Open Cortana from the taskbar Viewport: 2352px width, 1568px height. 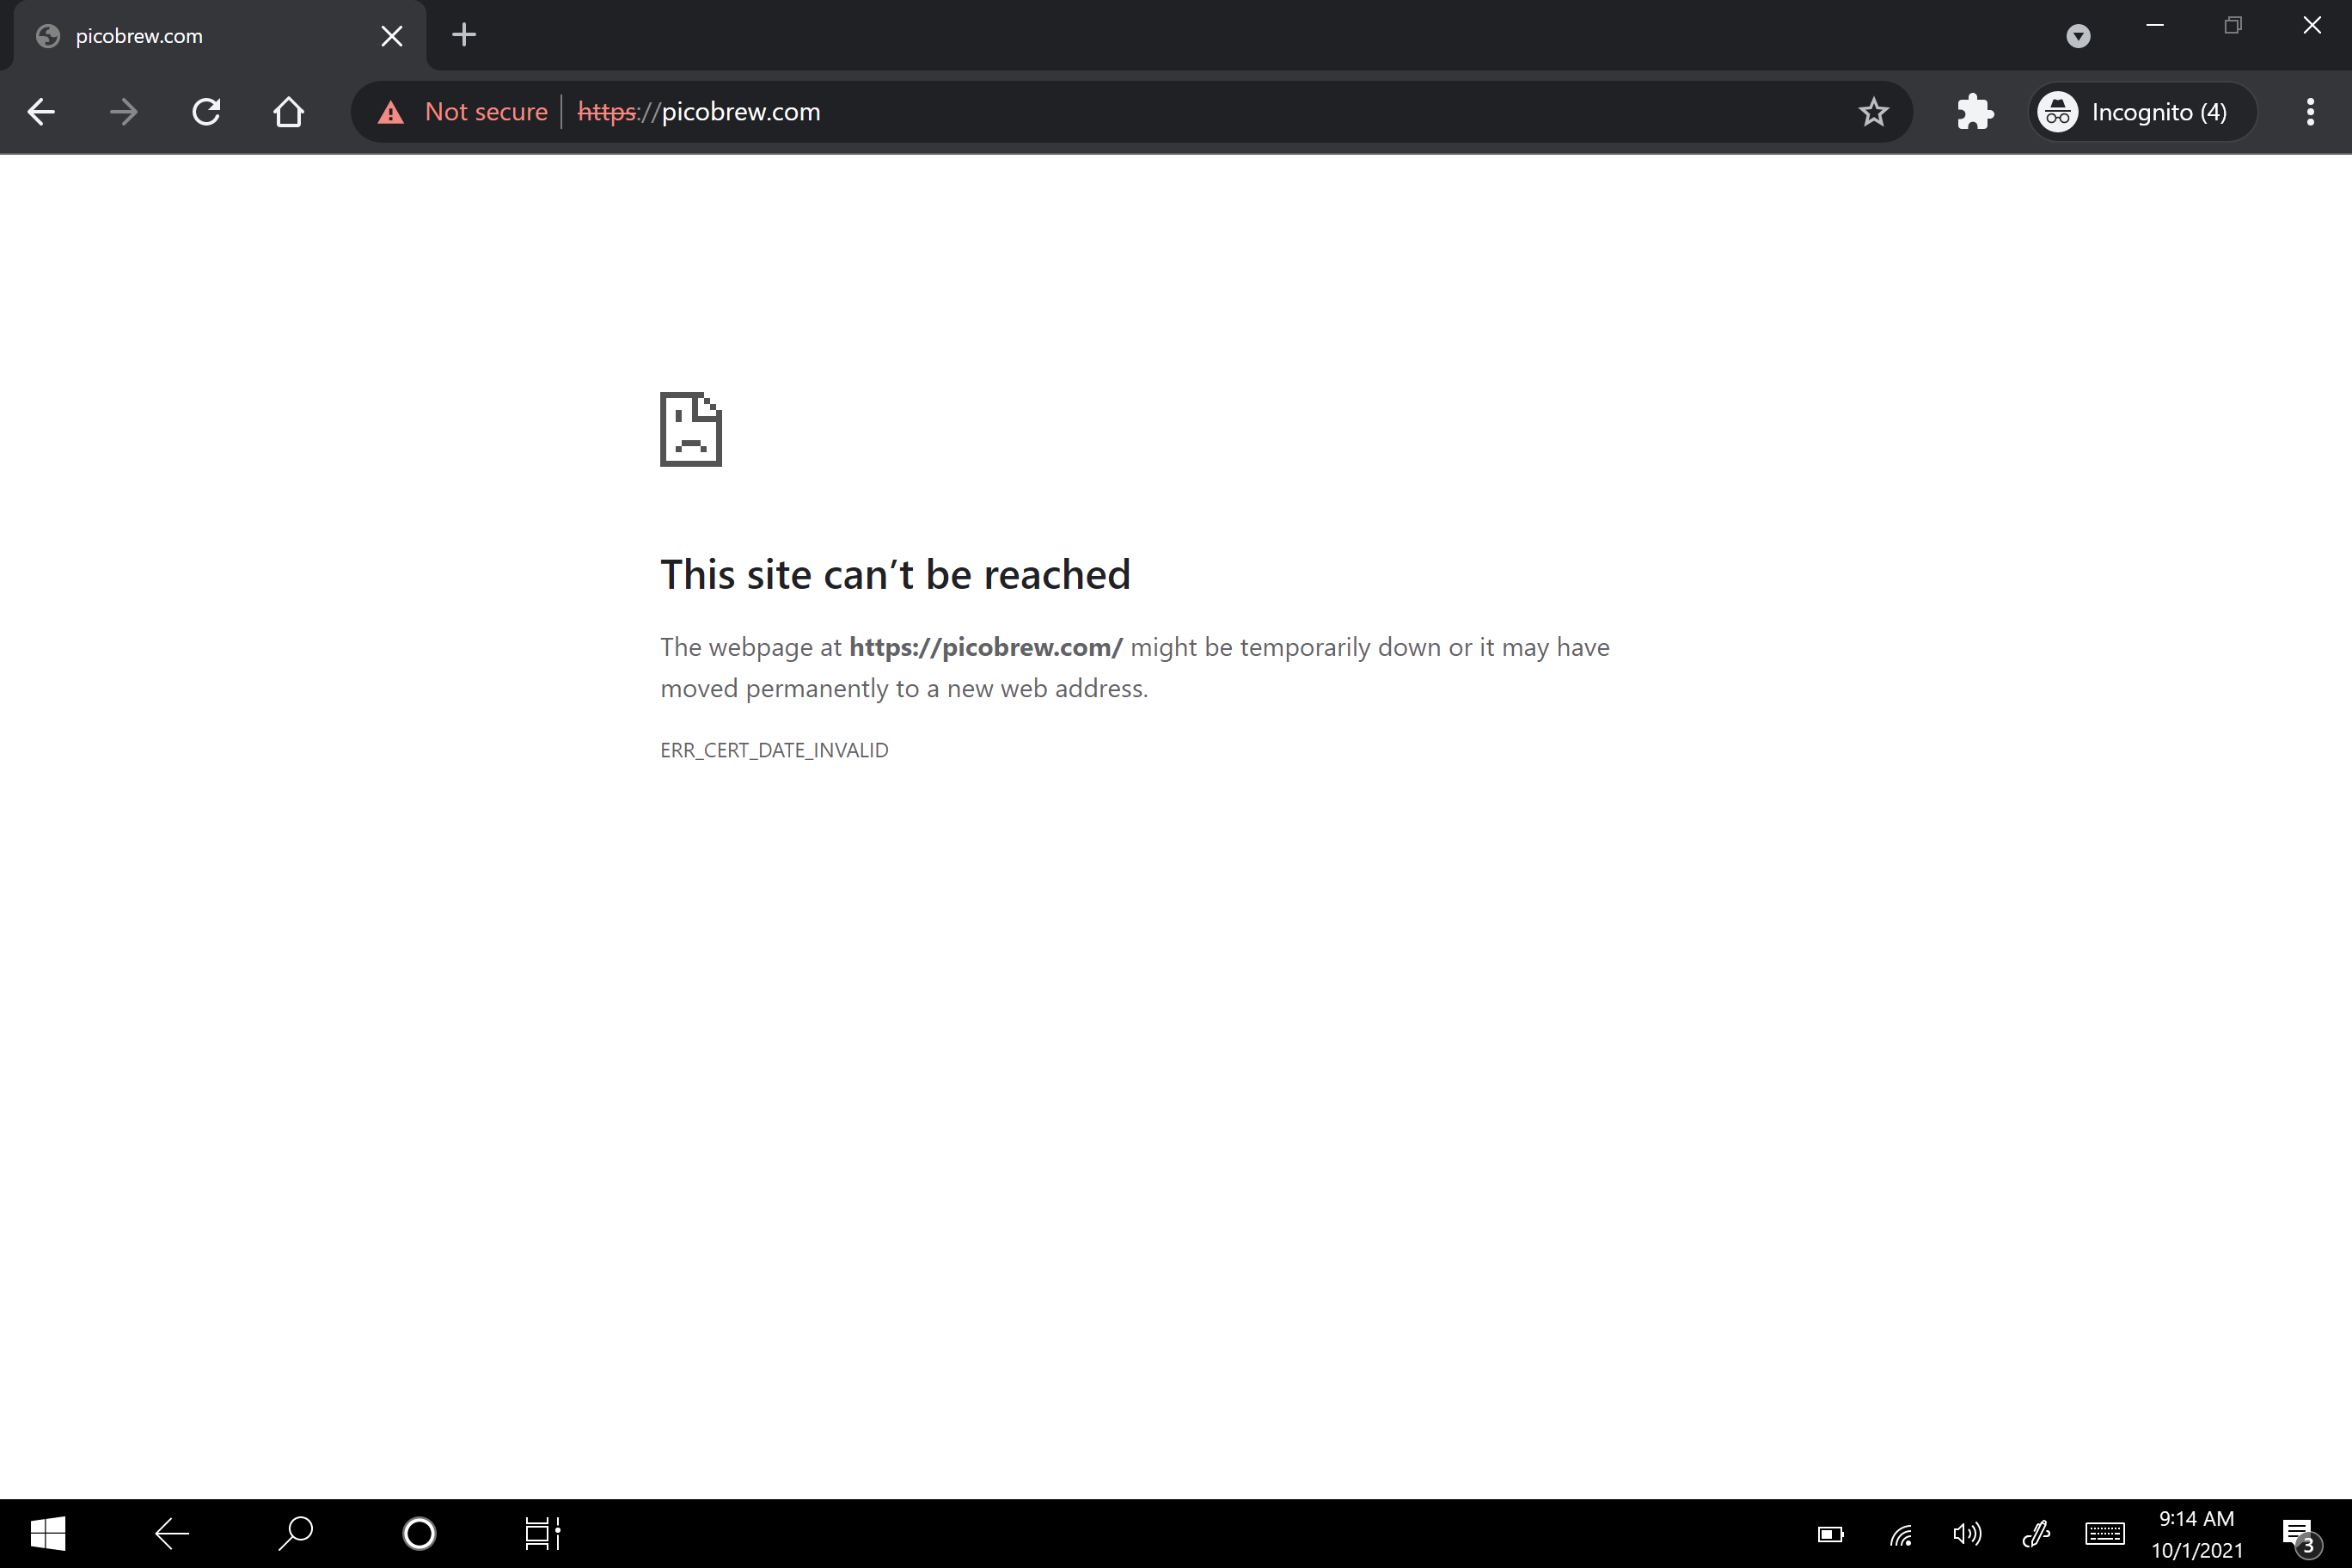[x=420, y=1533]
